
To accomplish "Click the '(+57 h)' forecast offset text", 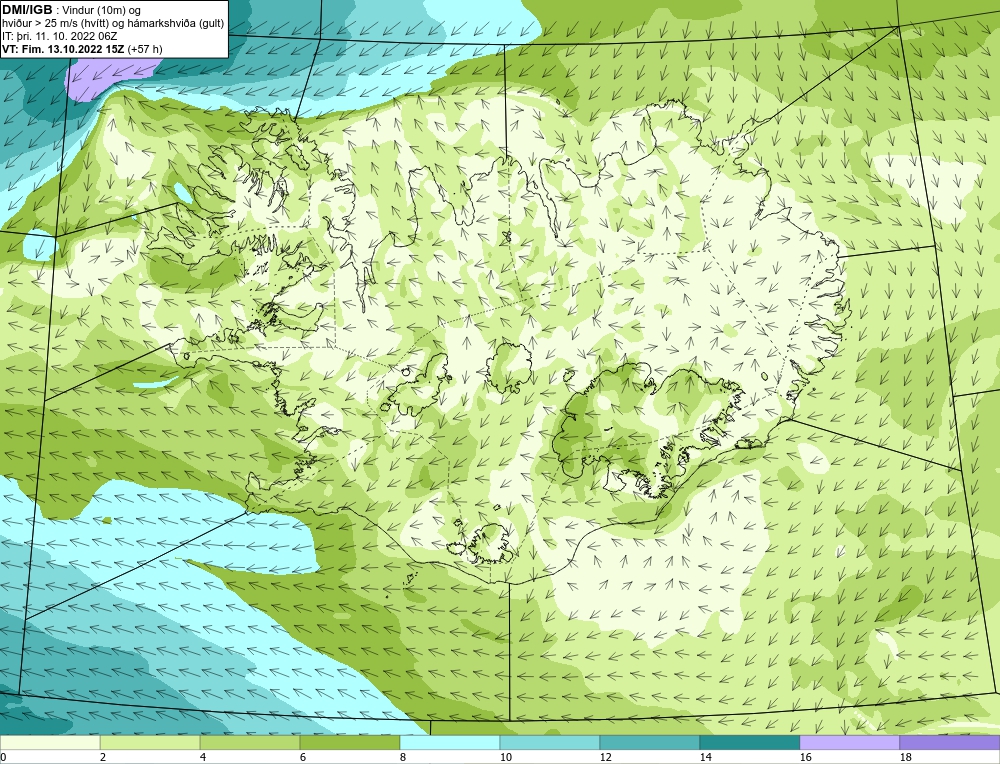I will tap(145, 49).
